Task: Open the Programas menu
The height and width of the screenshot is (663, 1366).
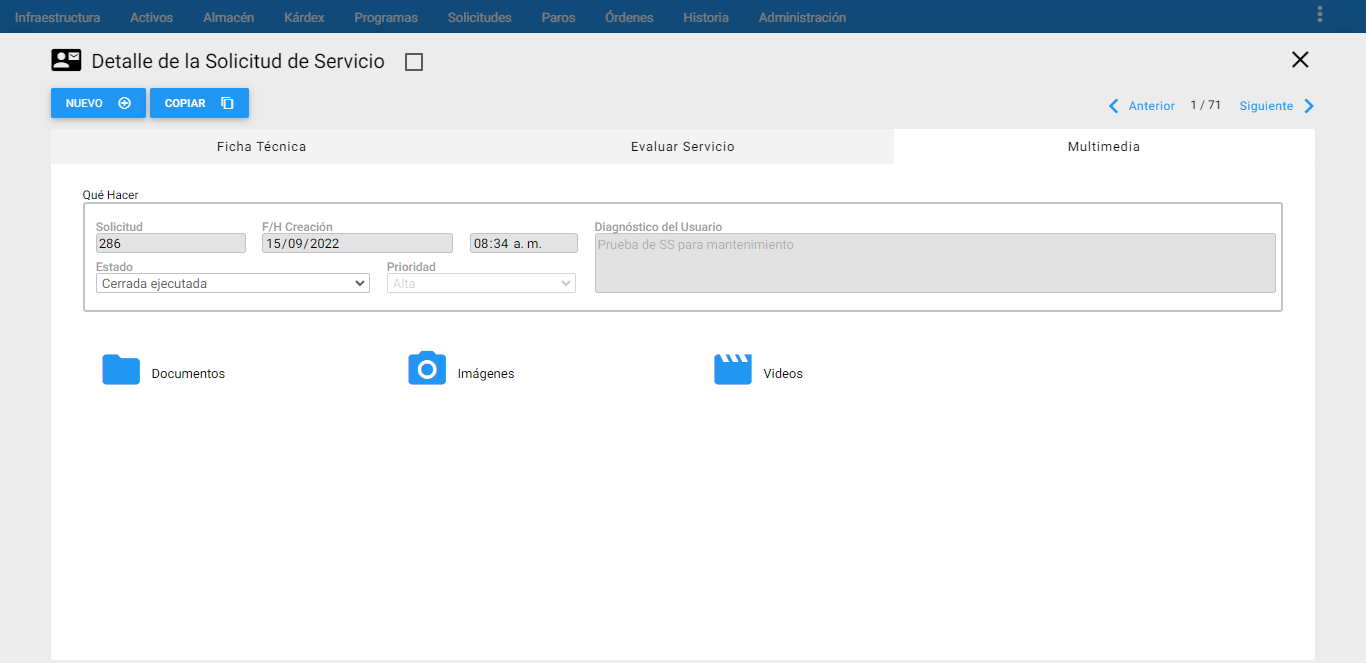Action: click(386, 17)
